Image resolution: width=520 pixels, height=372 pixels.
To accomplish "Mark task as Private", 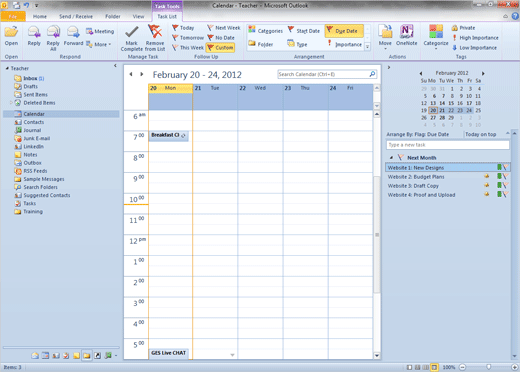I will coord(463,28).
